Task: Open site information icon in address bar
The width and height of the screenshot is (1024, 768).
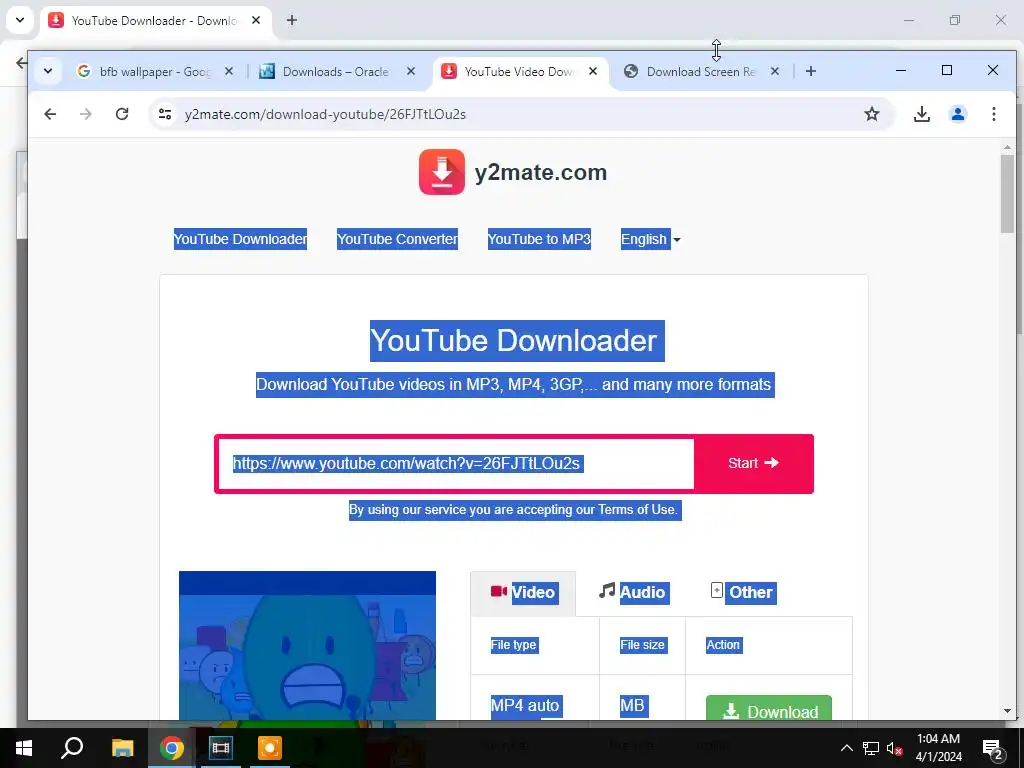Action: click(x=165, y=114)
